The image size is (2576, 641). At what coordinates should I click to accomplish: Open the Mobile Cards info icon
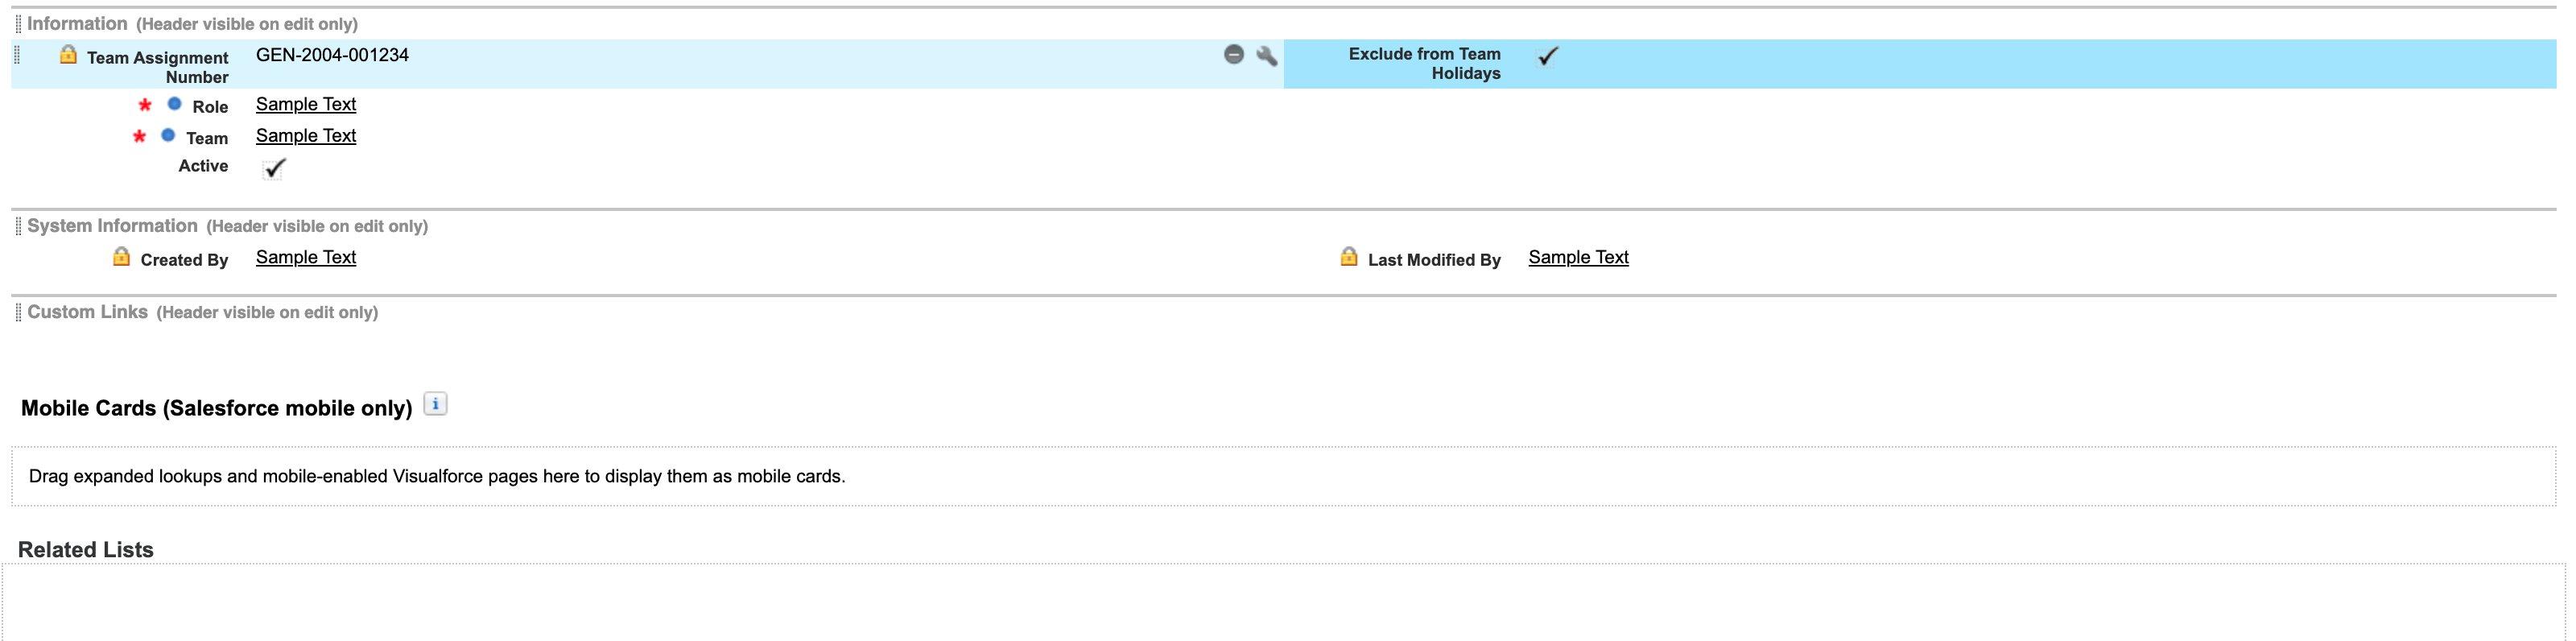[x=435, y=404]
